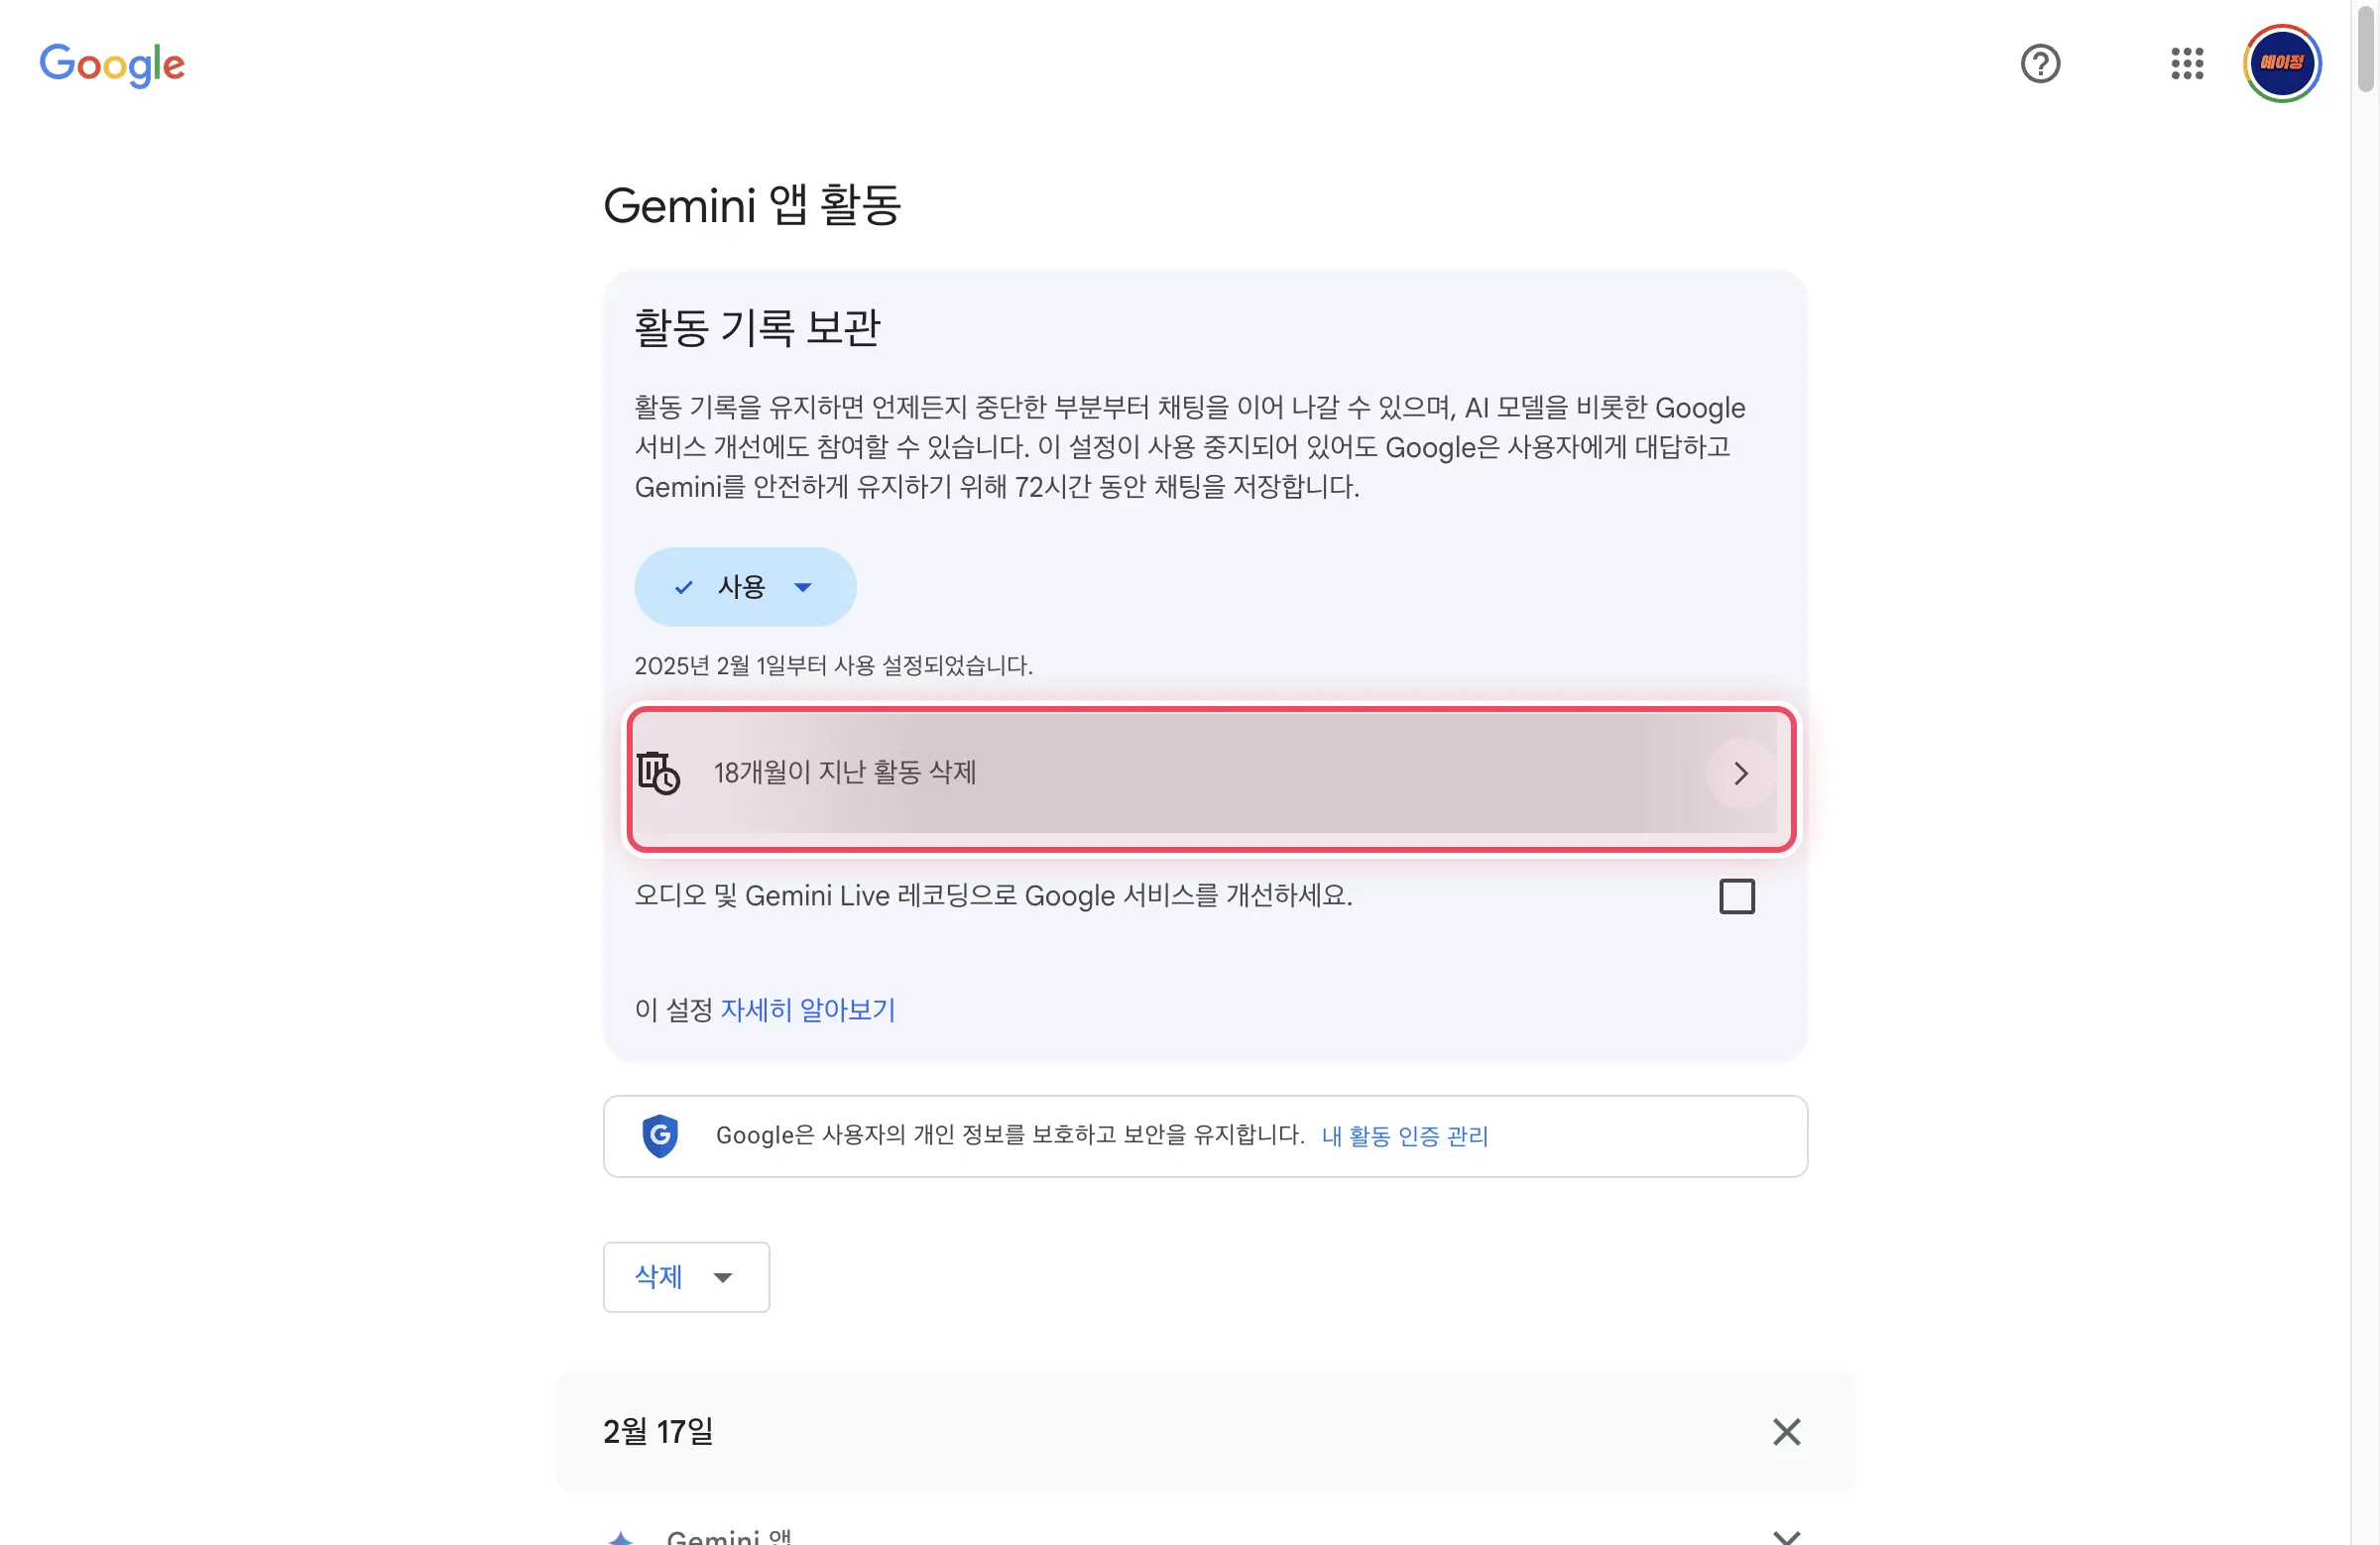The height and width of the screenshot is (1545, 2380).
Task: Open the 삭제 dropdown menu
Action: point(686,1277)
